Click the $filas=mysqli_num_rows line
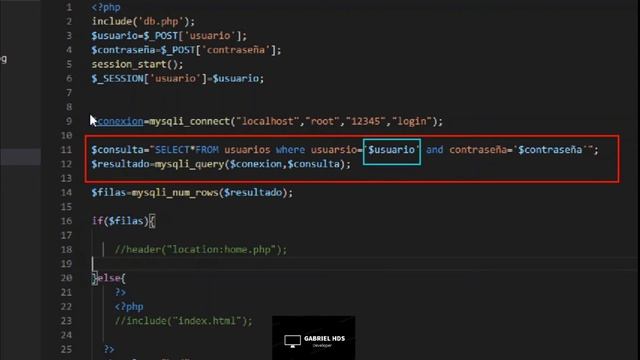 192,193
